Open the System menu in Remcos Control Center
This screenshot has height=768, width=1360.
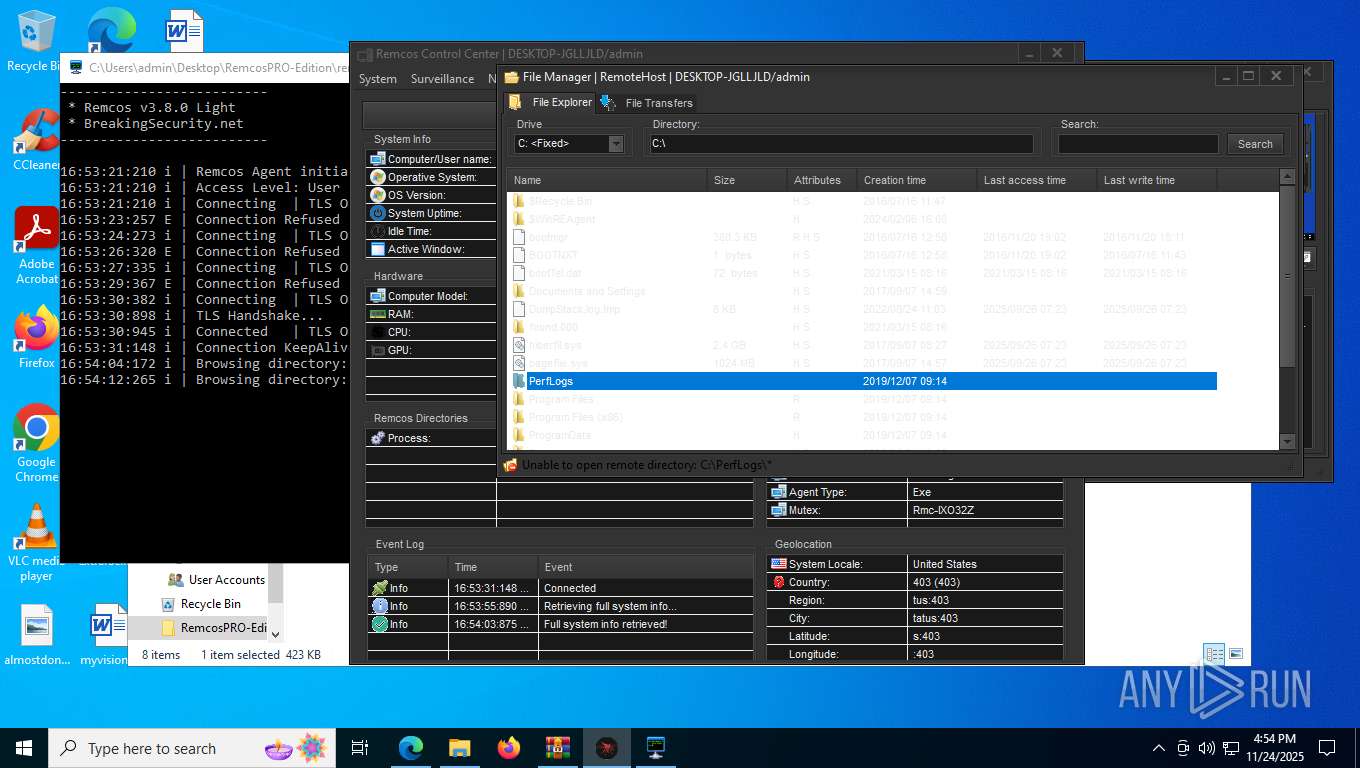pyautogui.click(x=378, y=79)
